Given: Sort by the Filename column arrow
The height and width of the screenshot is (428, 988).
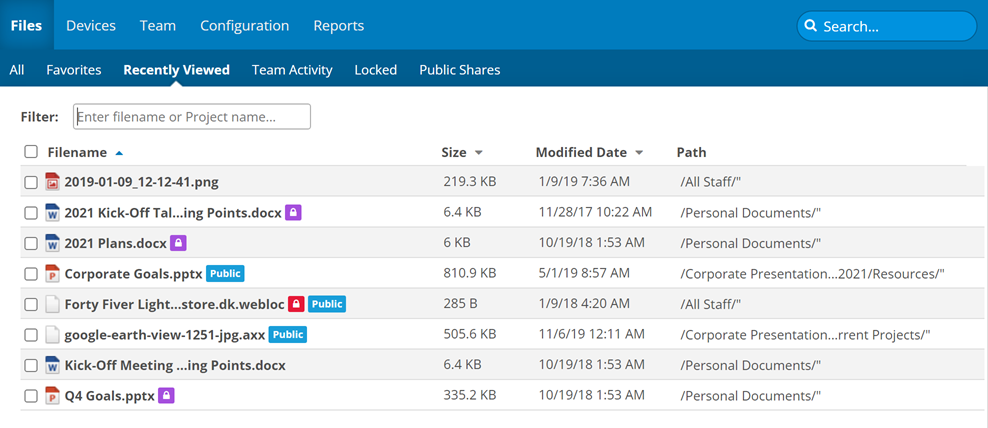Looking at the screenshot, I should [x=120, y=153].
